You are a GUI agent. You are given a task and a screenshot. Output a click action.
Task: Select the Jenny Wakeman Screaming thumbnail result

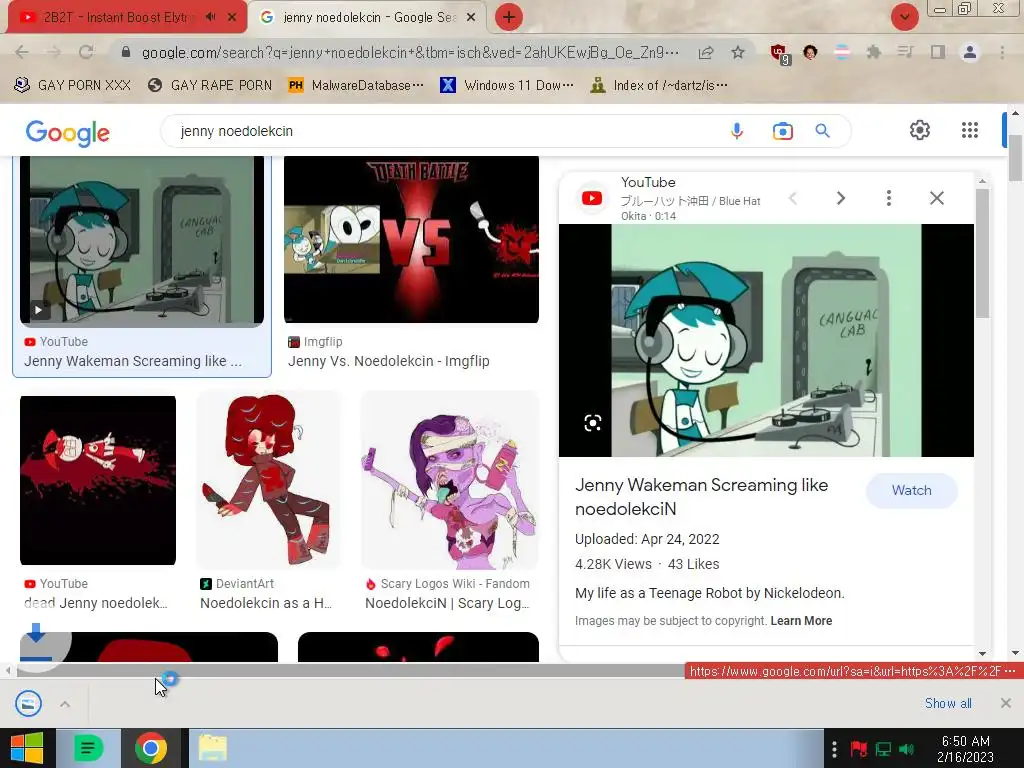click(142, 241)
